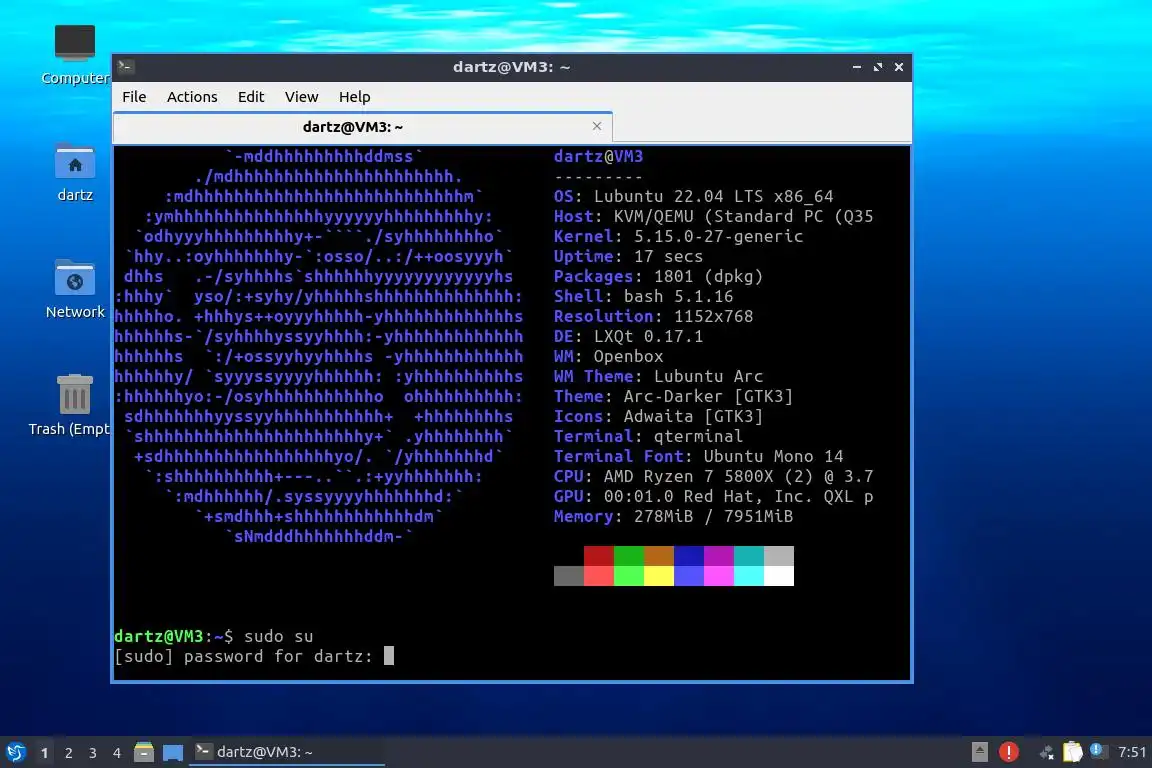
Task: Open the File menu
Action: coord(134,97)
